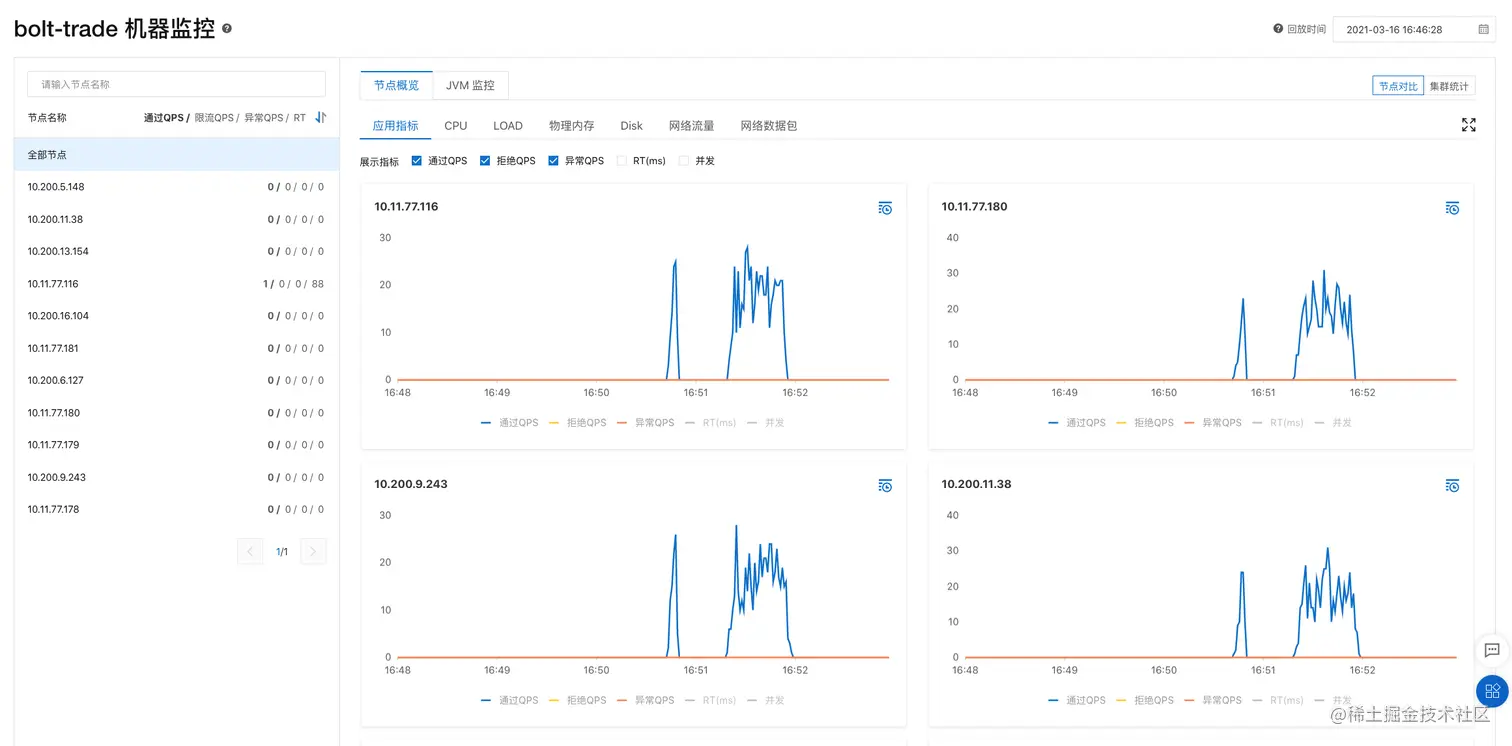Switch to the JVM 监控 tab

click(x=470, y=85)
